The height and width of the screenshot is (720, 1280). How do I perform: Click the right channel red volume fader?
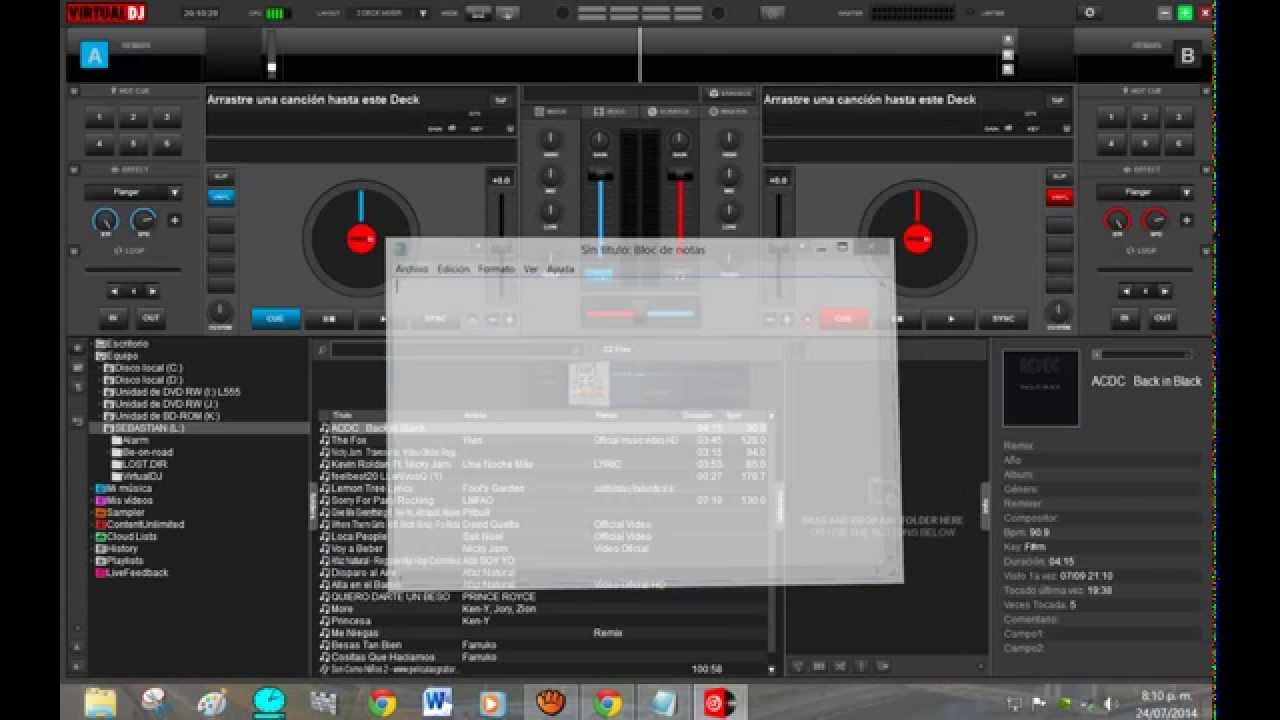680,177
